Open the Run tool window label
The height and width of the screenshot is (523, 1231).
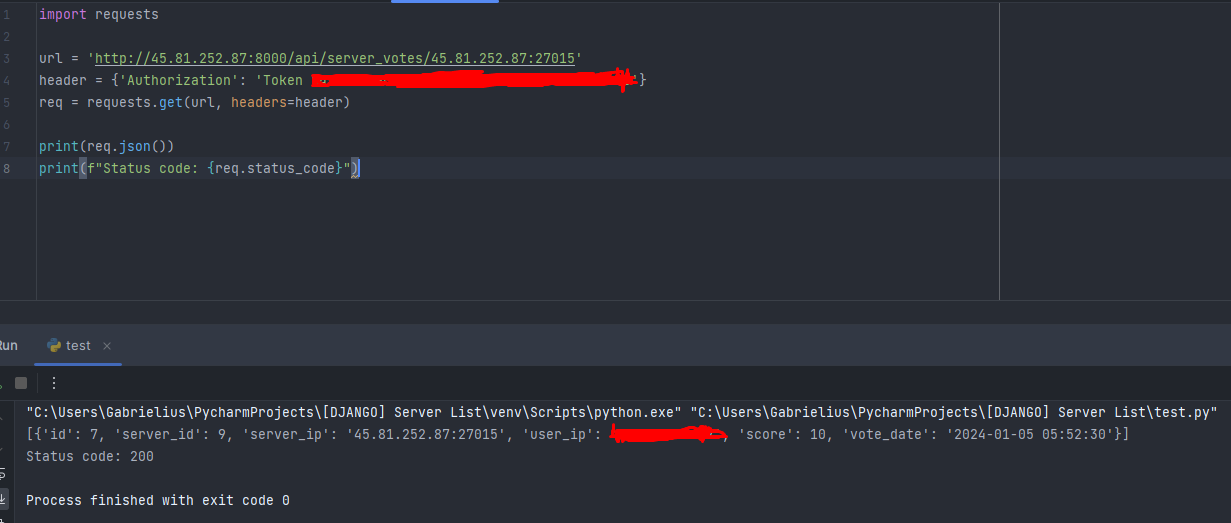(x=8, y=346)
